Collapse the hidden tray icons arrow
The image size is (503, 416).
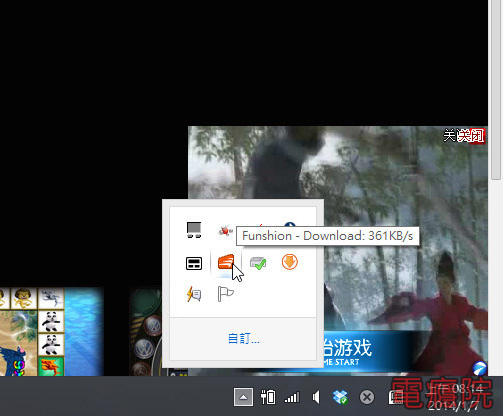point(243,397)
